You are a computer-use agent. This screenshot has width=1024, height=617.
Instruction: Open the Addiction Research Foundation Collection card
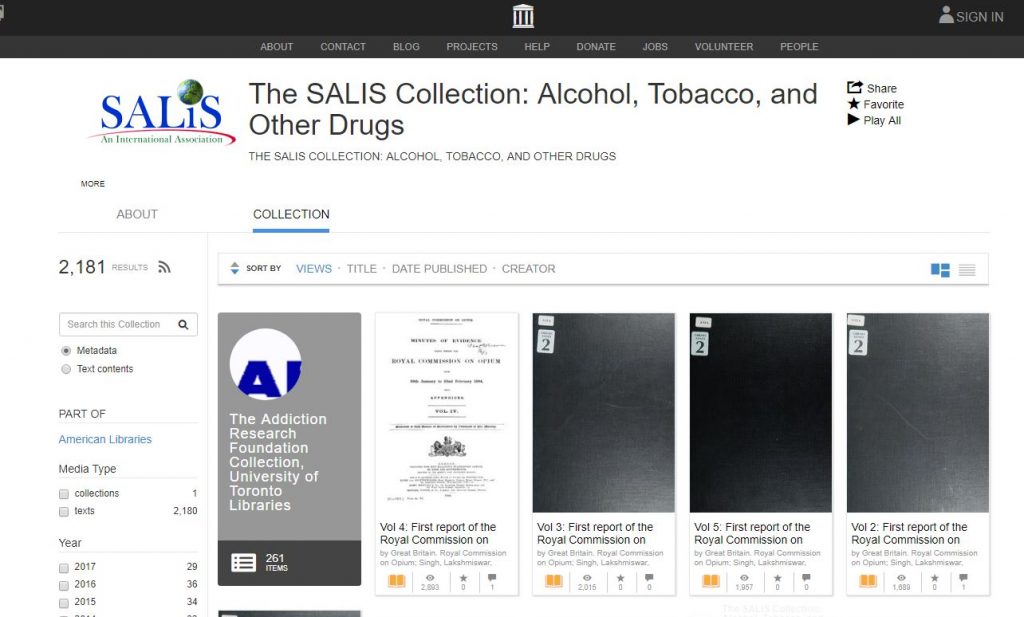coord(289,449)
